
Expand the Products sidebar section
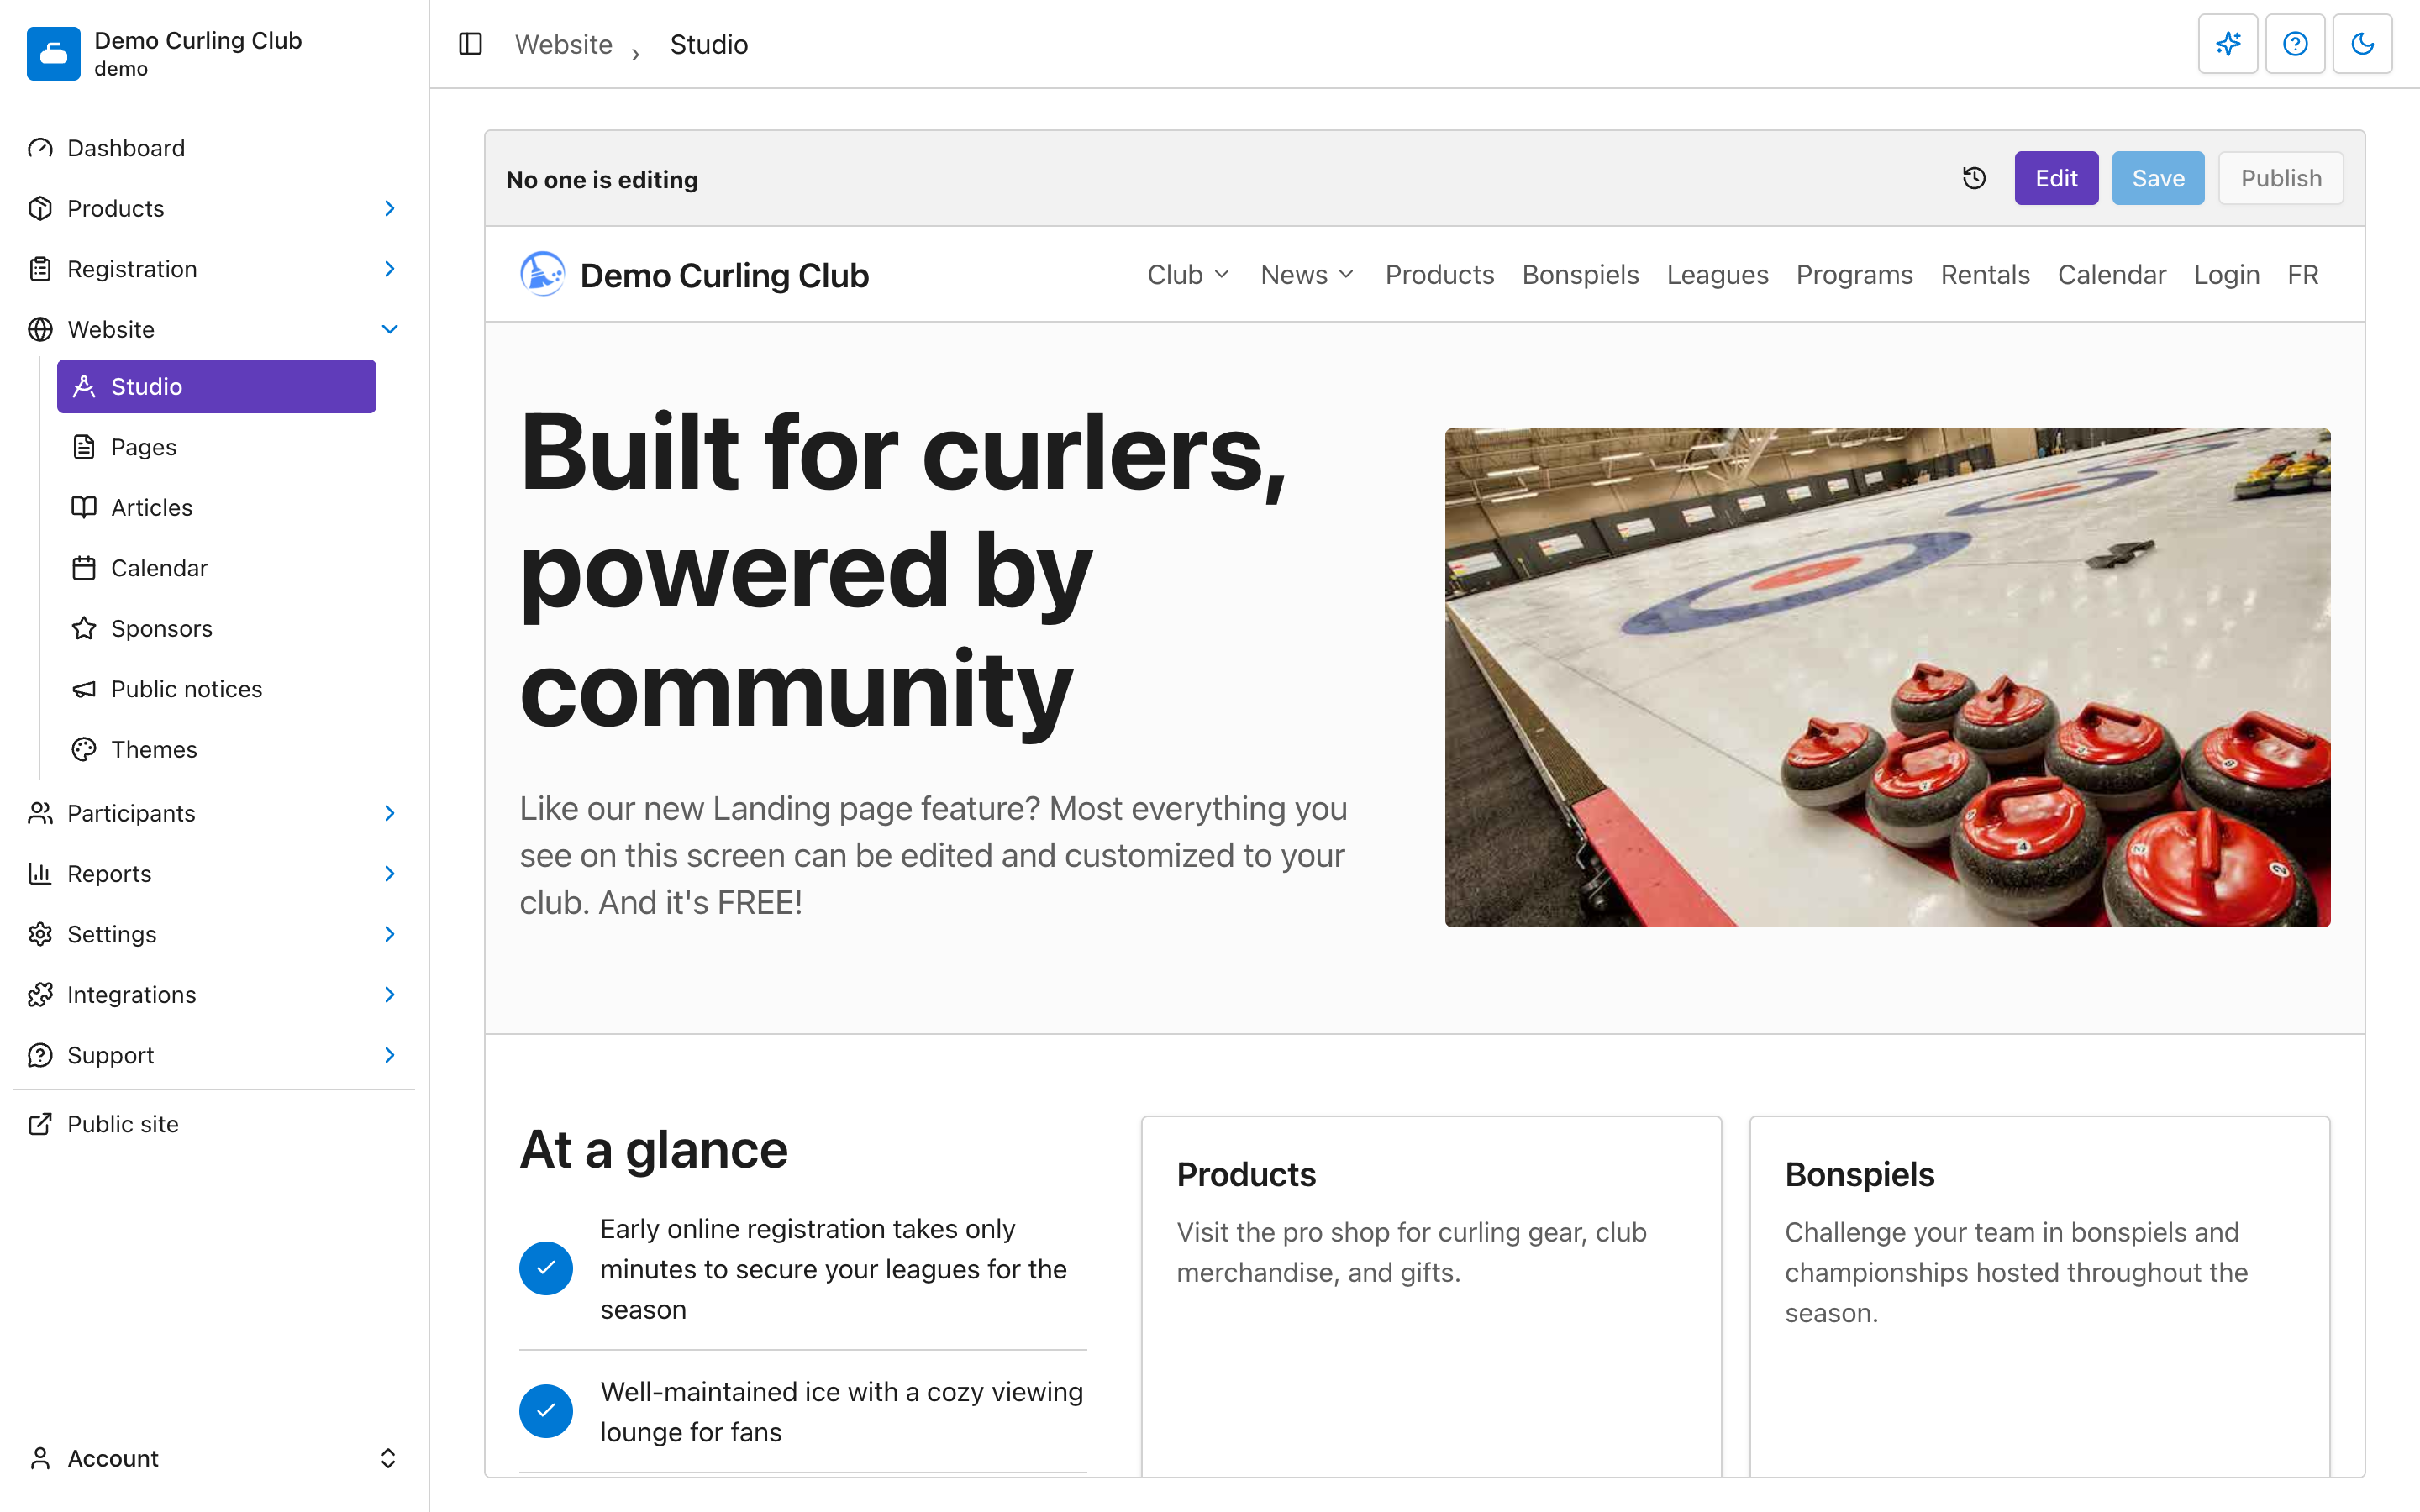[x=214, y=208]
